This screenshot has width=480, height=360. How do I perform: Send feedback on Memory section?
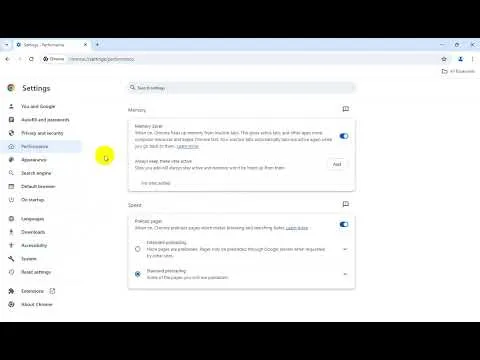pos(346,109)
